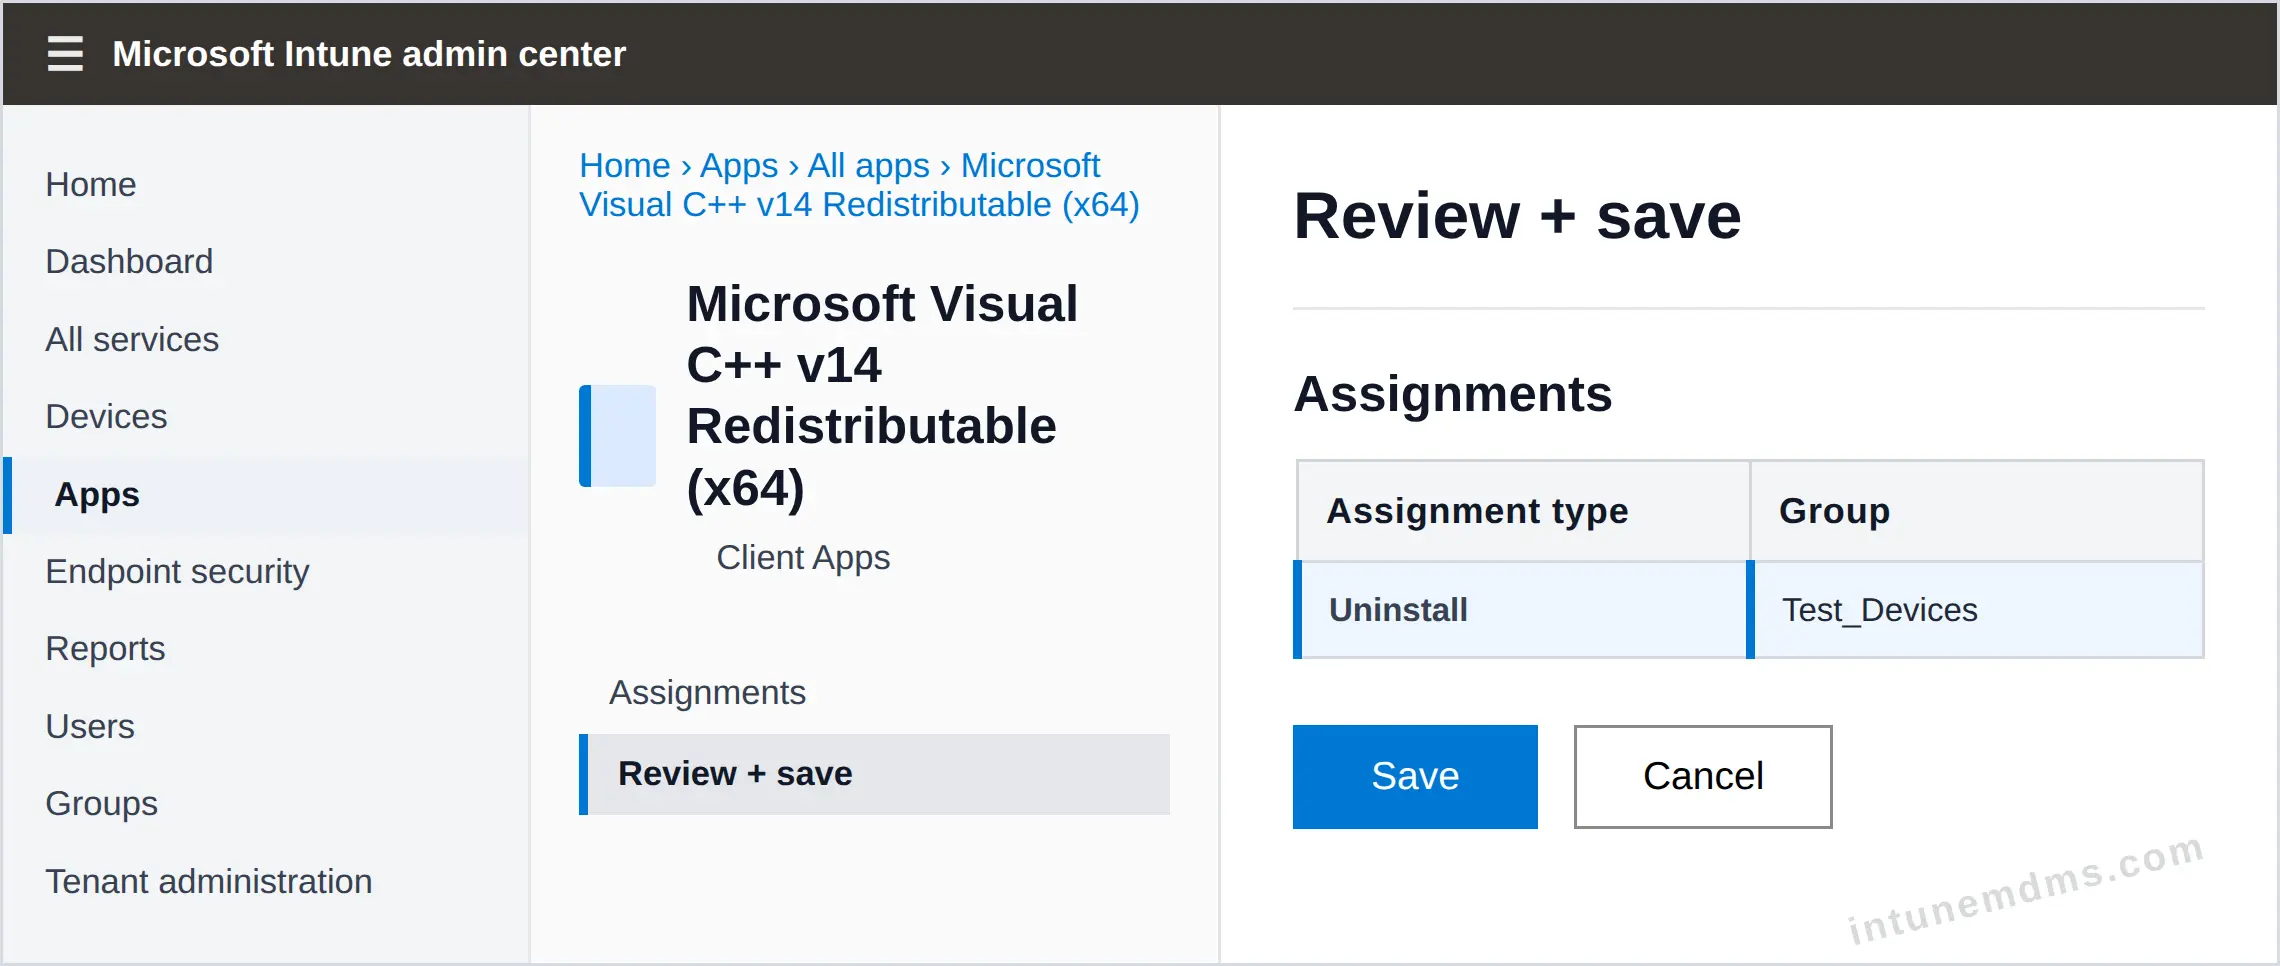The image size is (2280, 966).
Task: Navigate to Reports
Action: (105, 649)
